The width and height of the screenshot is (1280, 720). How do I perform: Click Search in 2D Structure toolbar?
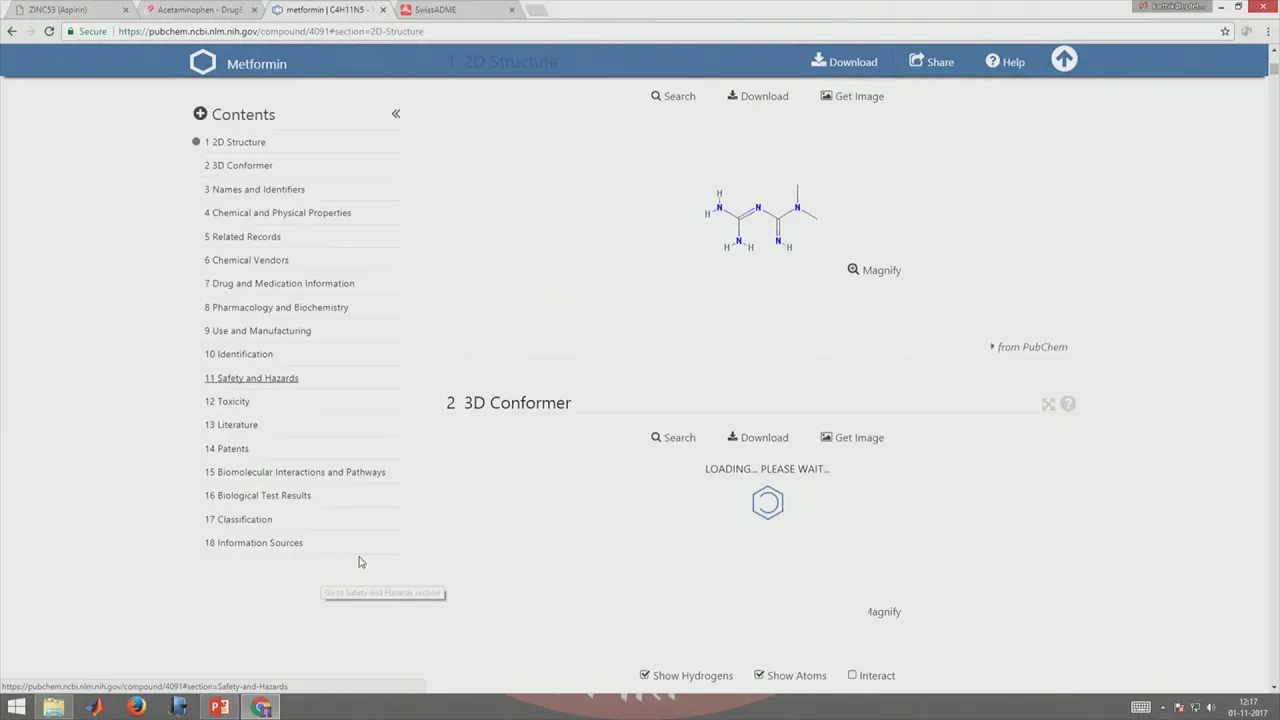(x=673, y=96)
